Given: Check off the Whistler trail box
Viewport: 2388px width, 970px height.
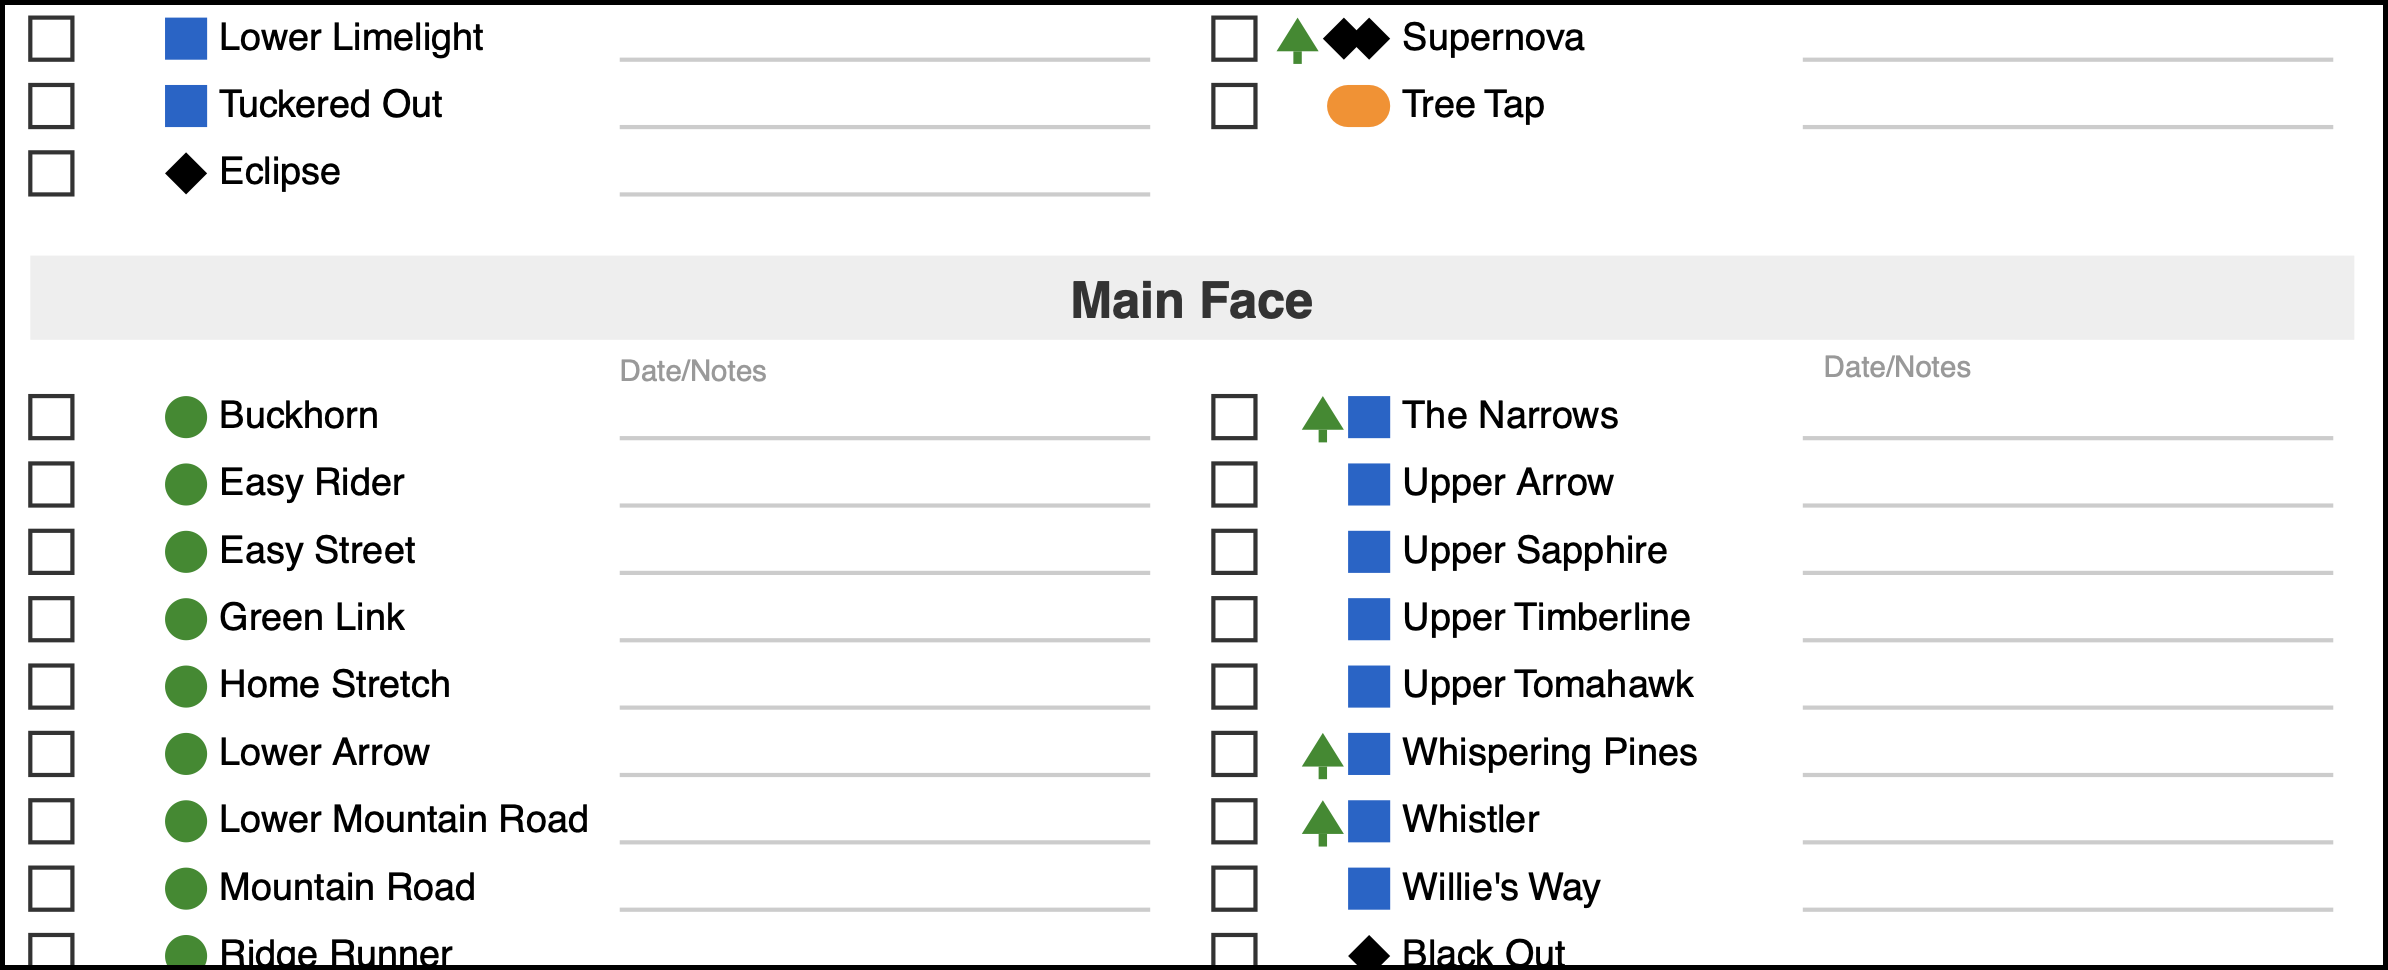Looking at the screenshot, I should 1234,821.
